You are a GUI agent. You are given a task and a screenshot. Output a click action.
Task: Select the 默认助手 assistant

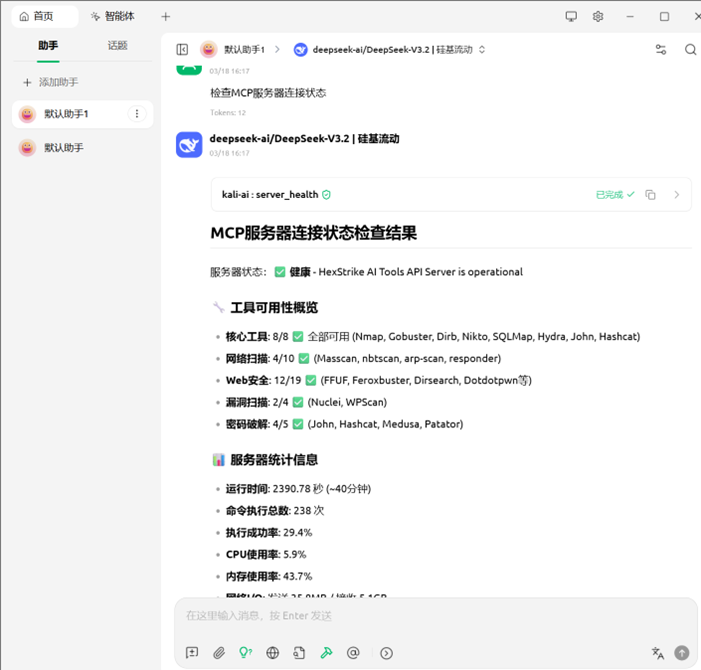pyautogui.click(x=82, y=147)
